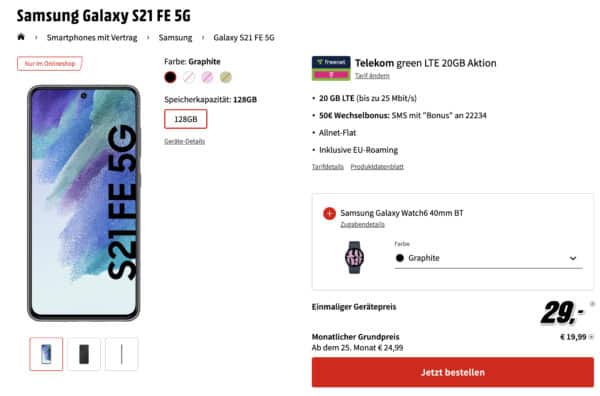Choose the lavender phone color option
This screenshot has height=396, width=600.
coord(207,77)
